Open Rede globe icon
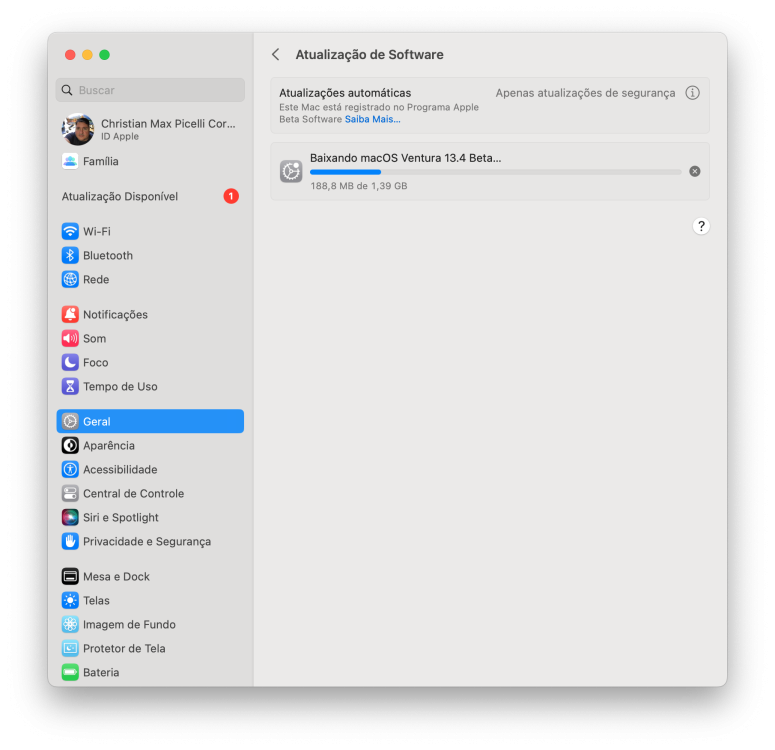The height and width of the screenshot is (750, 775). click(70, 279)
